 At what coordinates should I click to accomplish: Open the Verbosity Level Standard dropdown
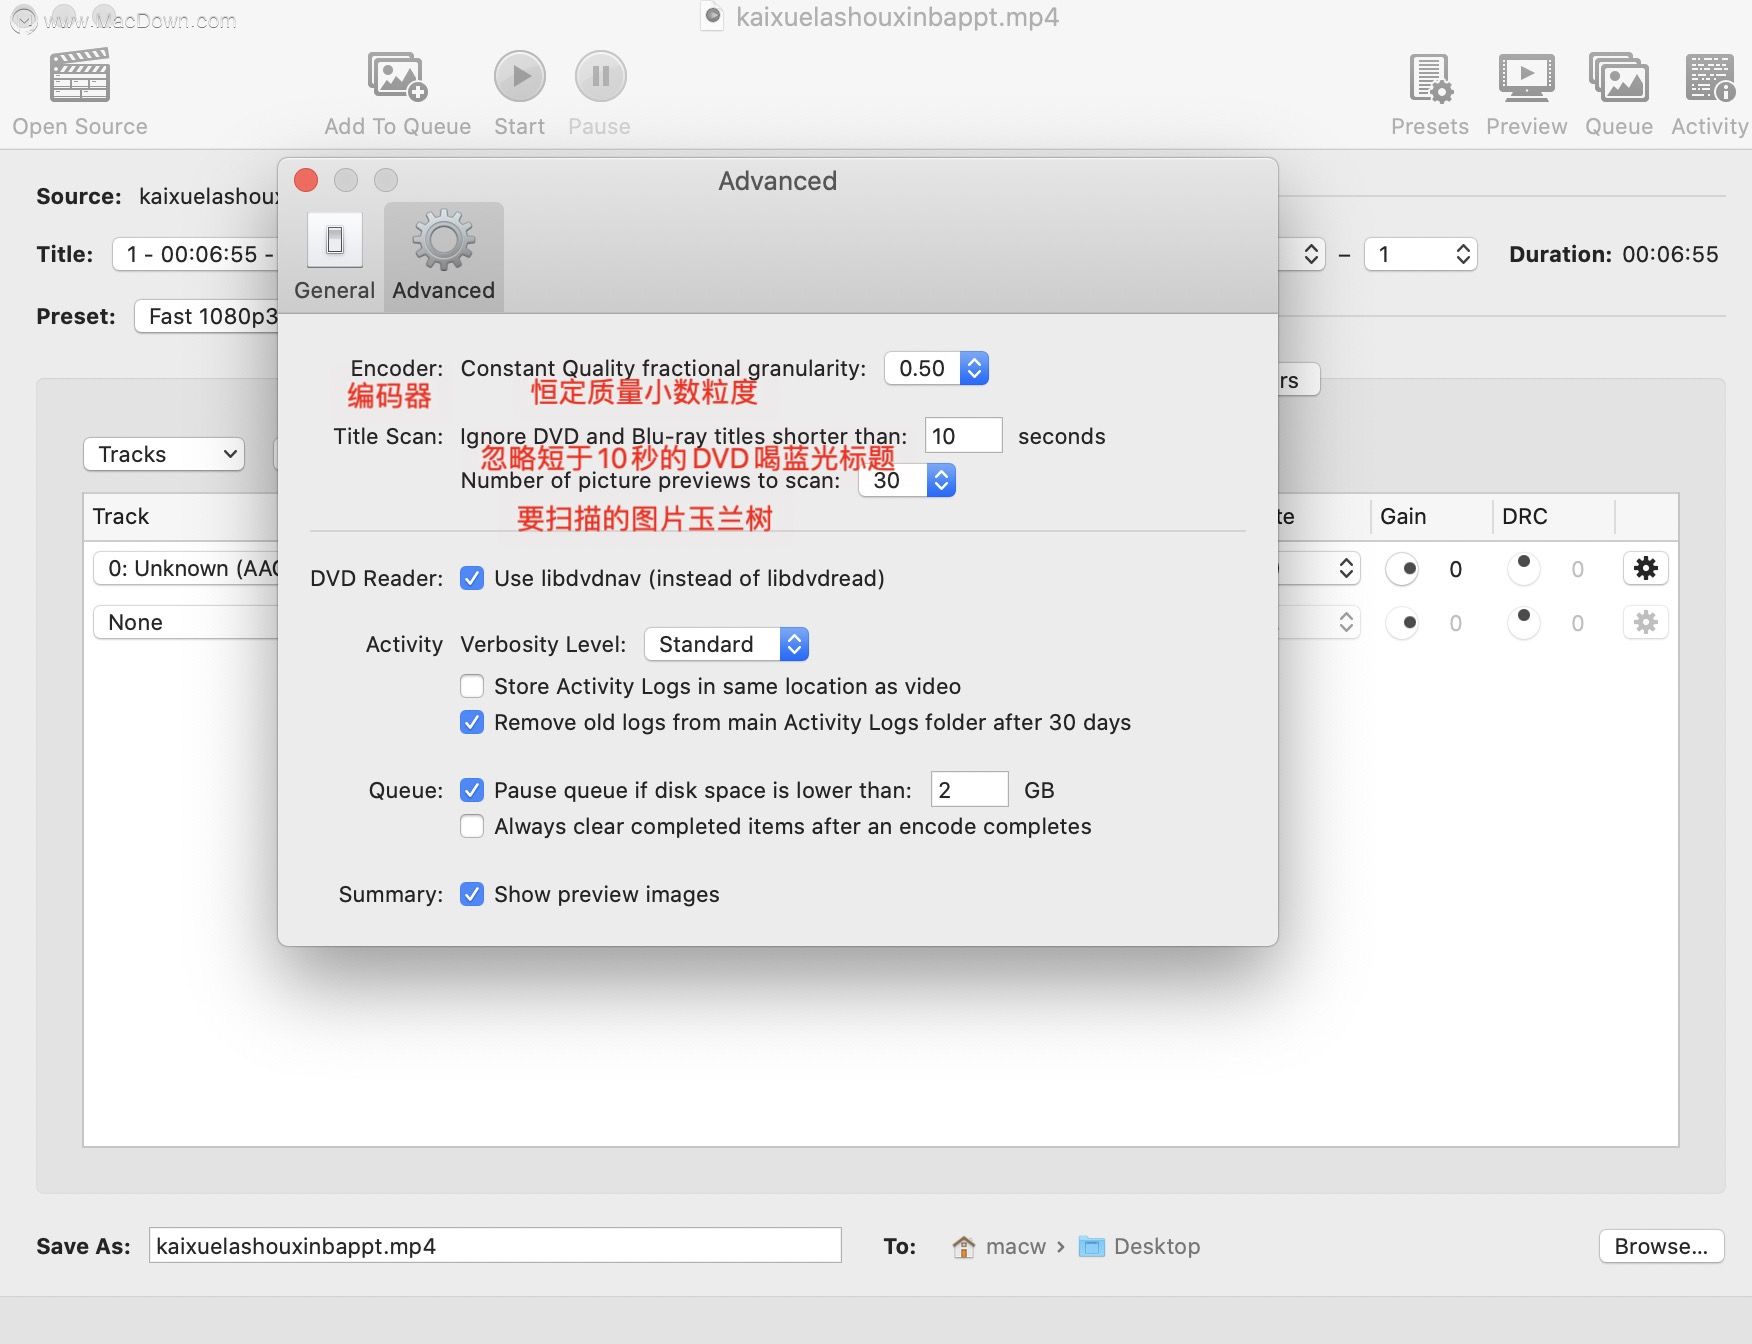tap(726, 644)
